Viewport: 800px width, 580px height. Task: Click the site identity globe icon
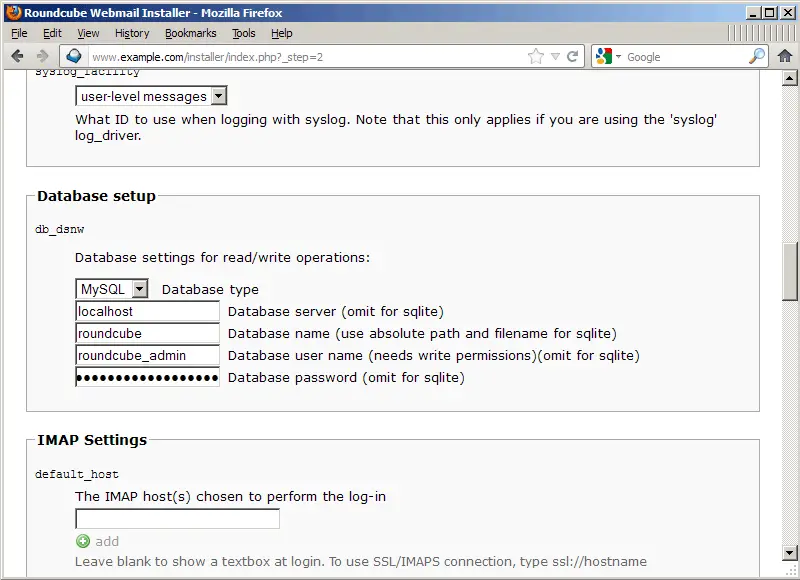(x=73, y=56)
